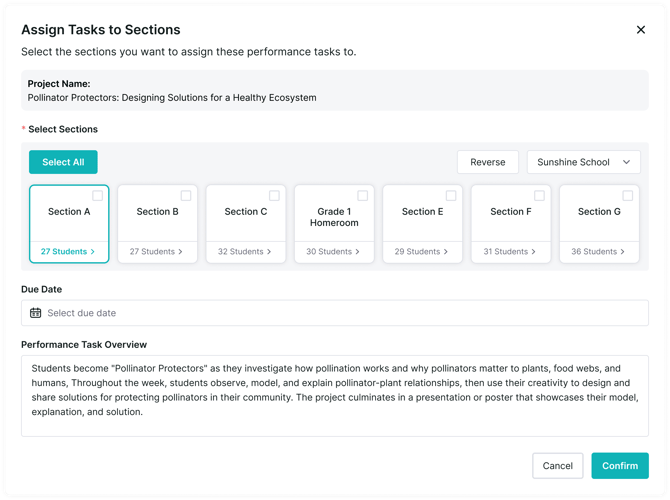The width and height of the screenshot is (670, 500).
Task: Expand Section A's 27 Students list
Action: [x=68, y=252]
